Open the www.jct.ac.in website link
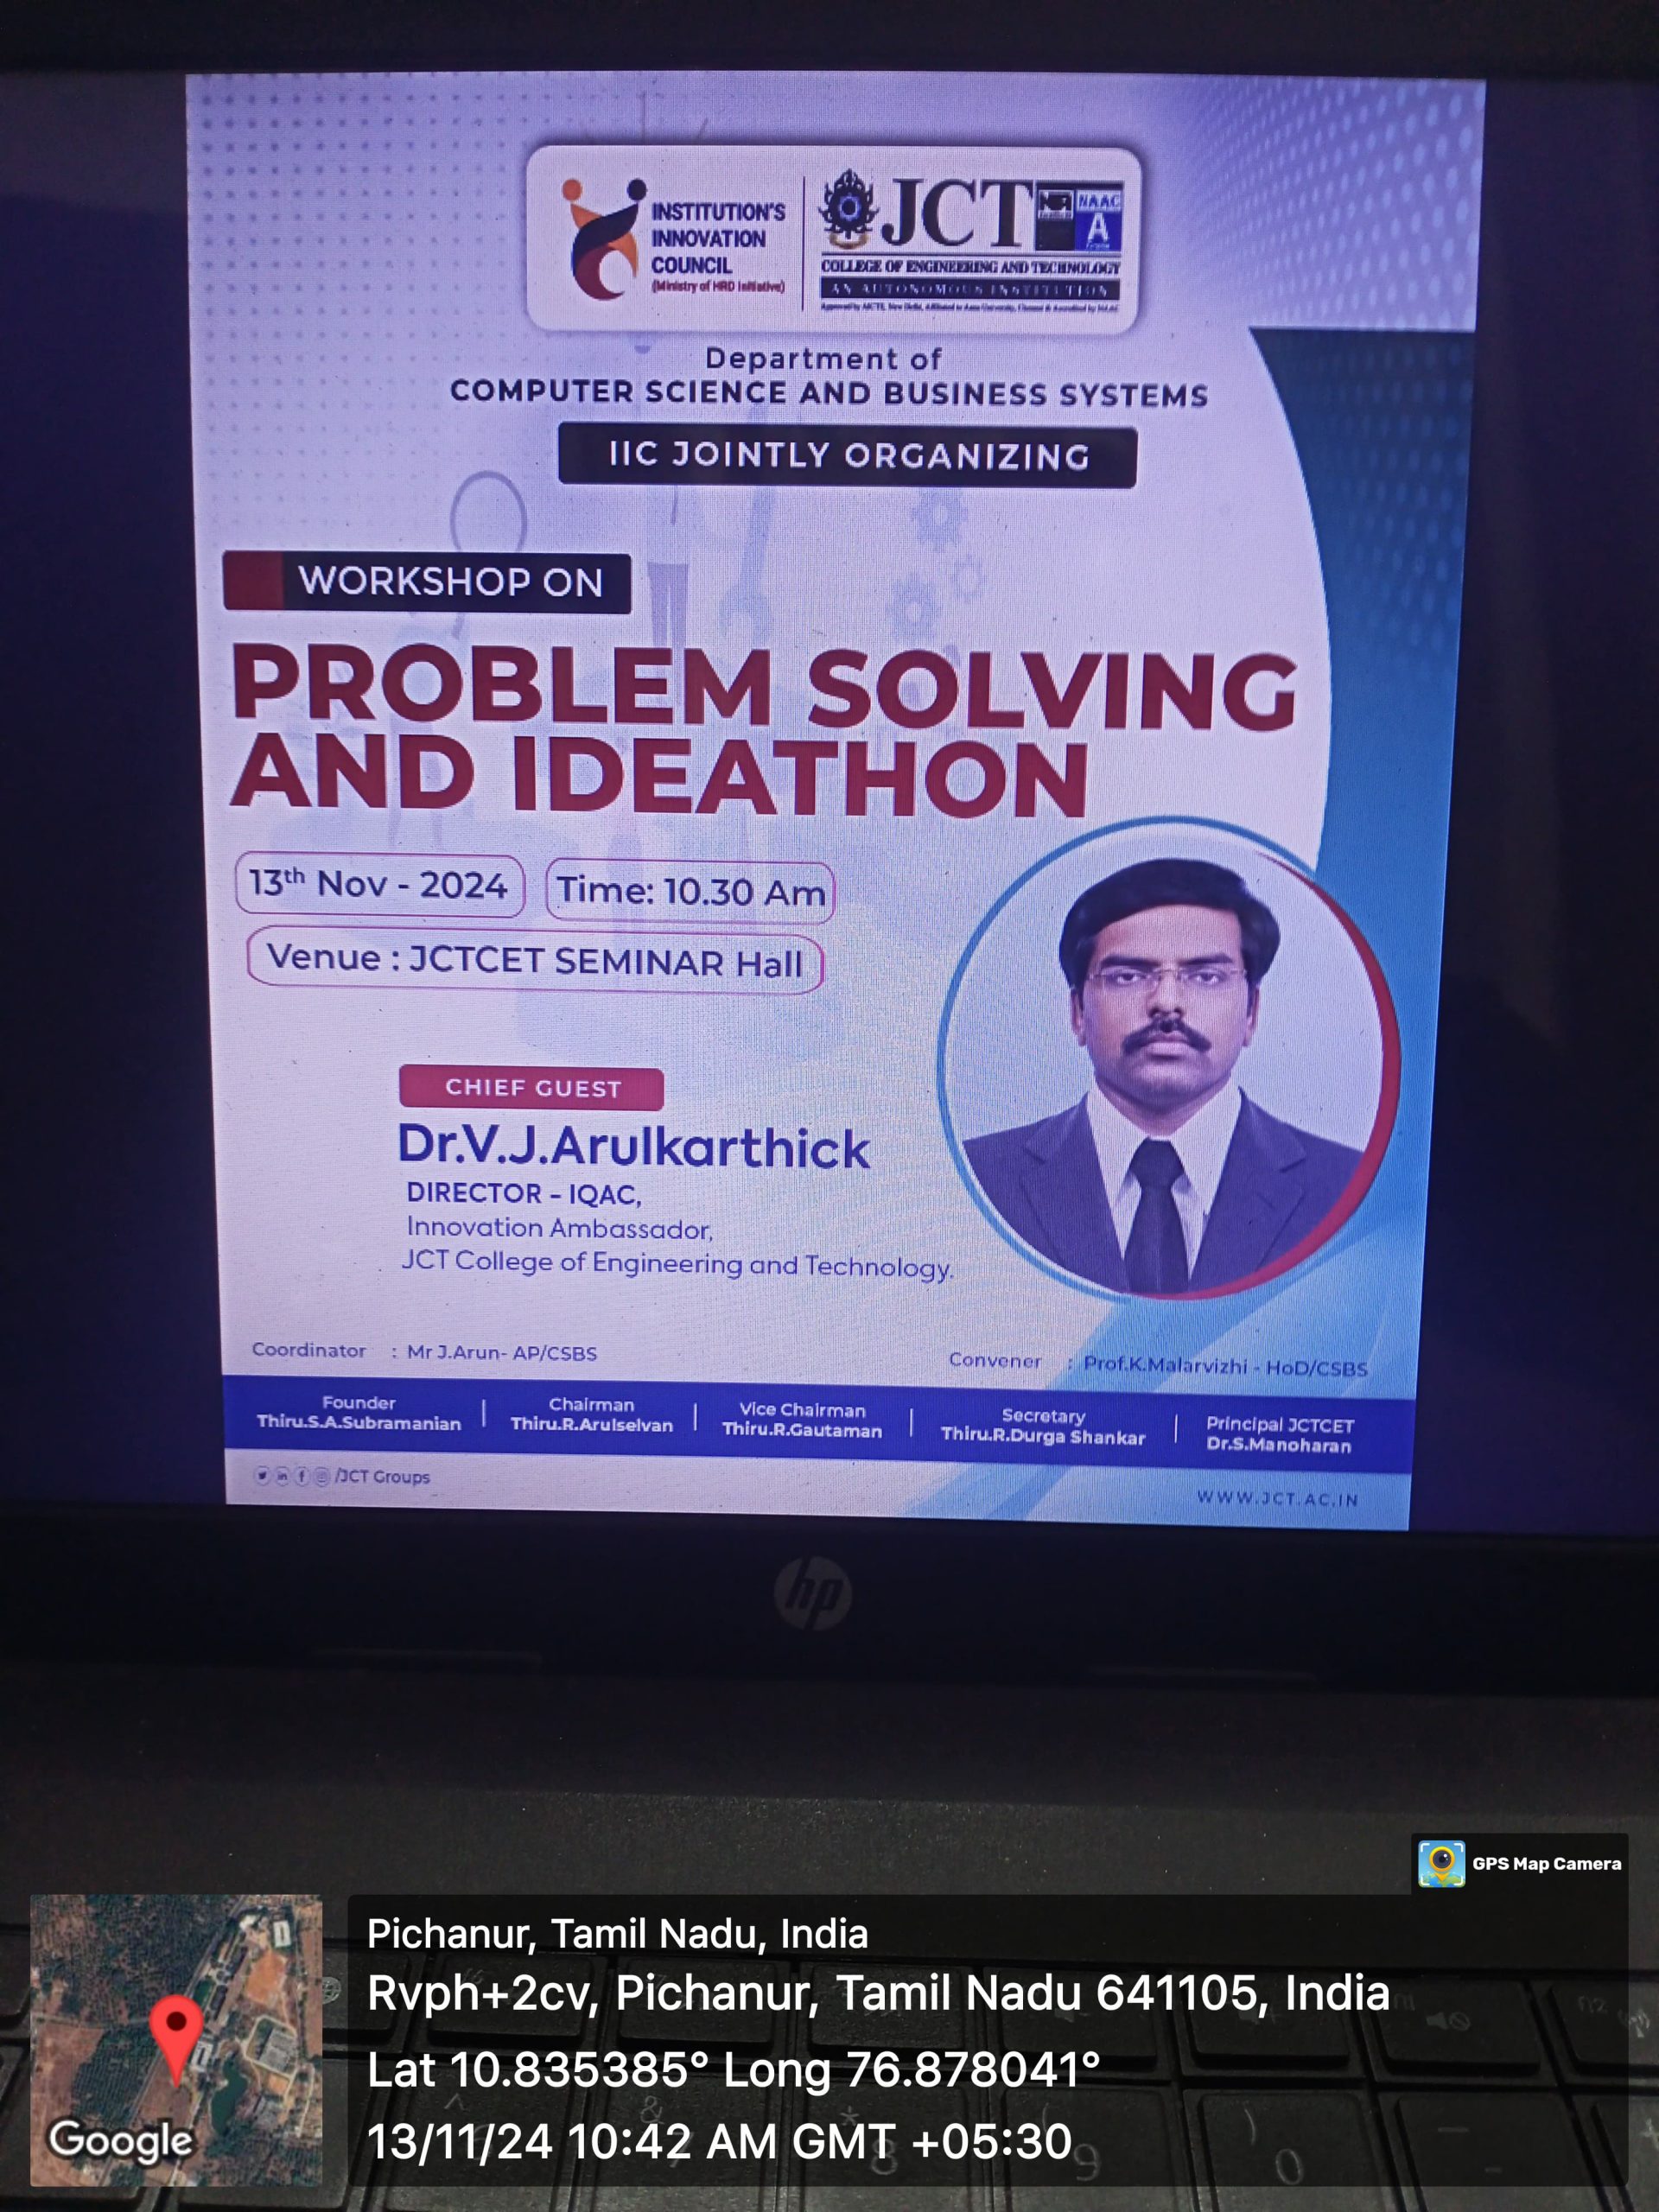This screenshot has height=2212, width=1659. point(1277,1498)
